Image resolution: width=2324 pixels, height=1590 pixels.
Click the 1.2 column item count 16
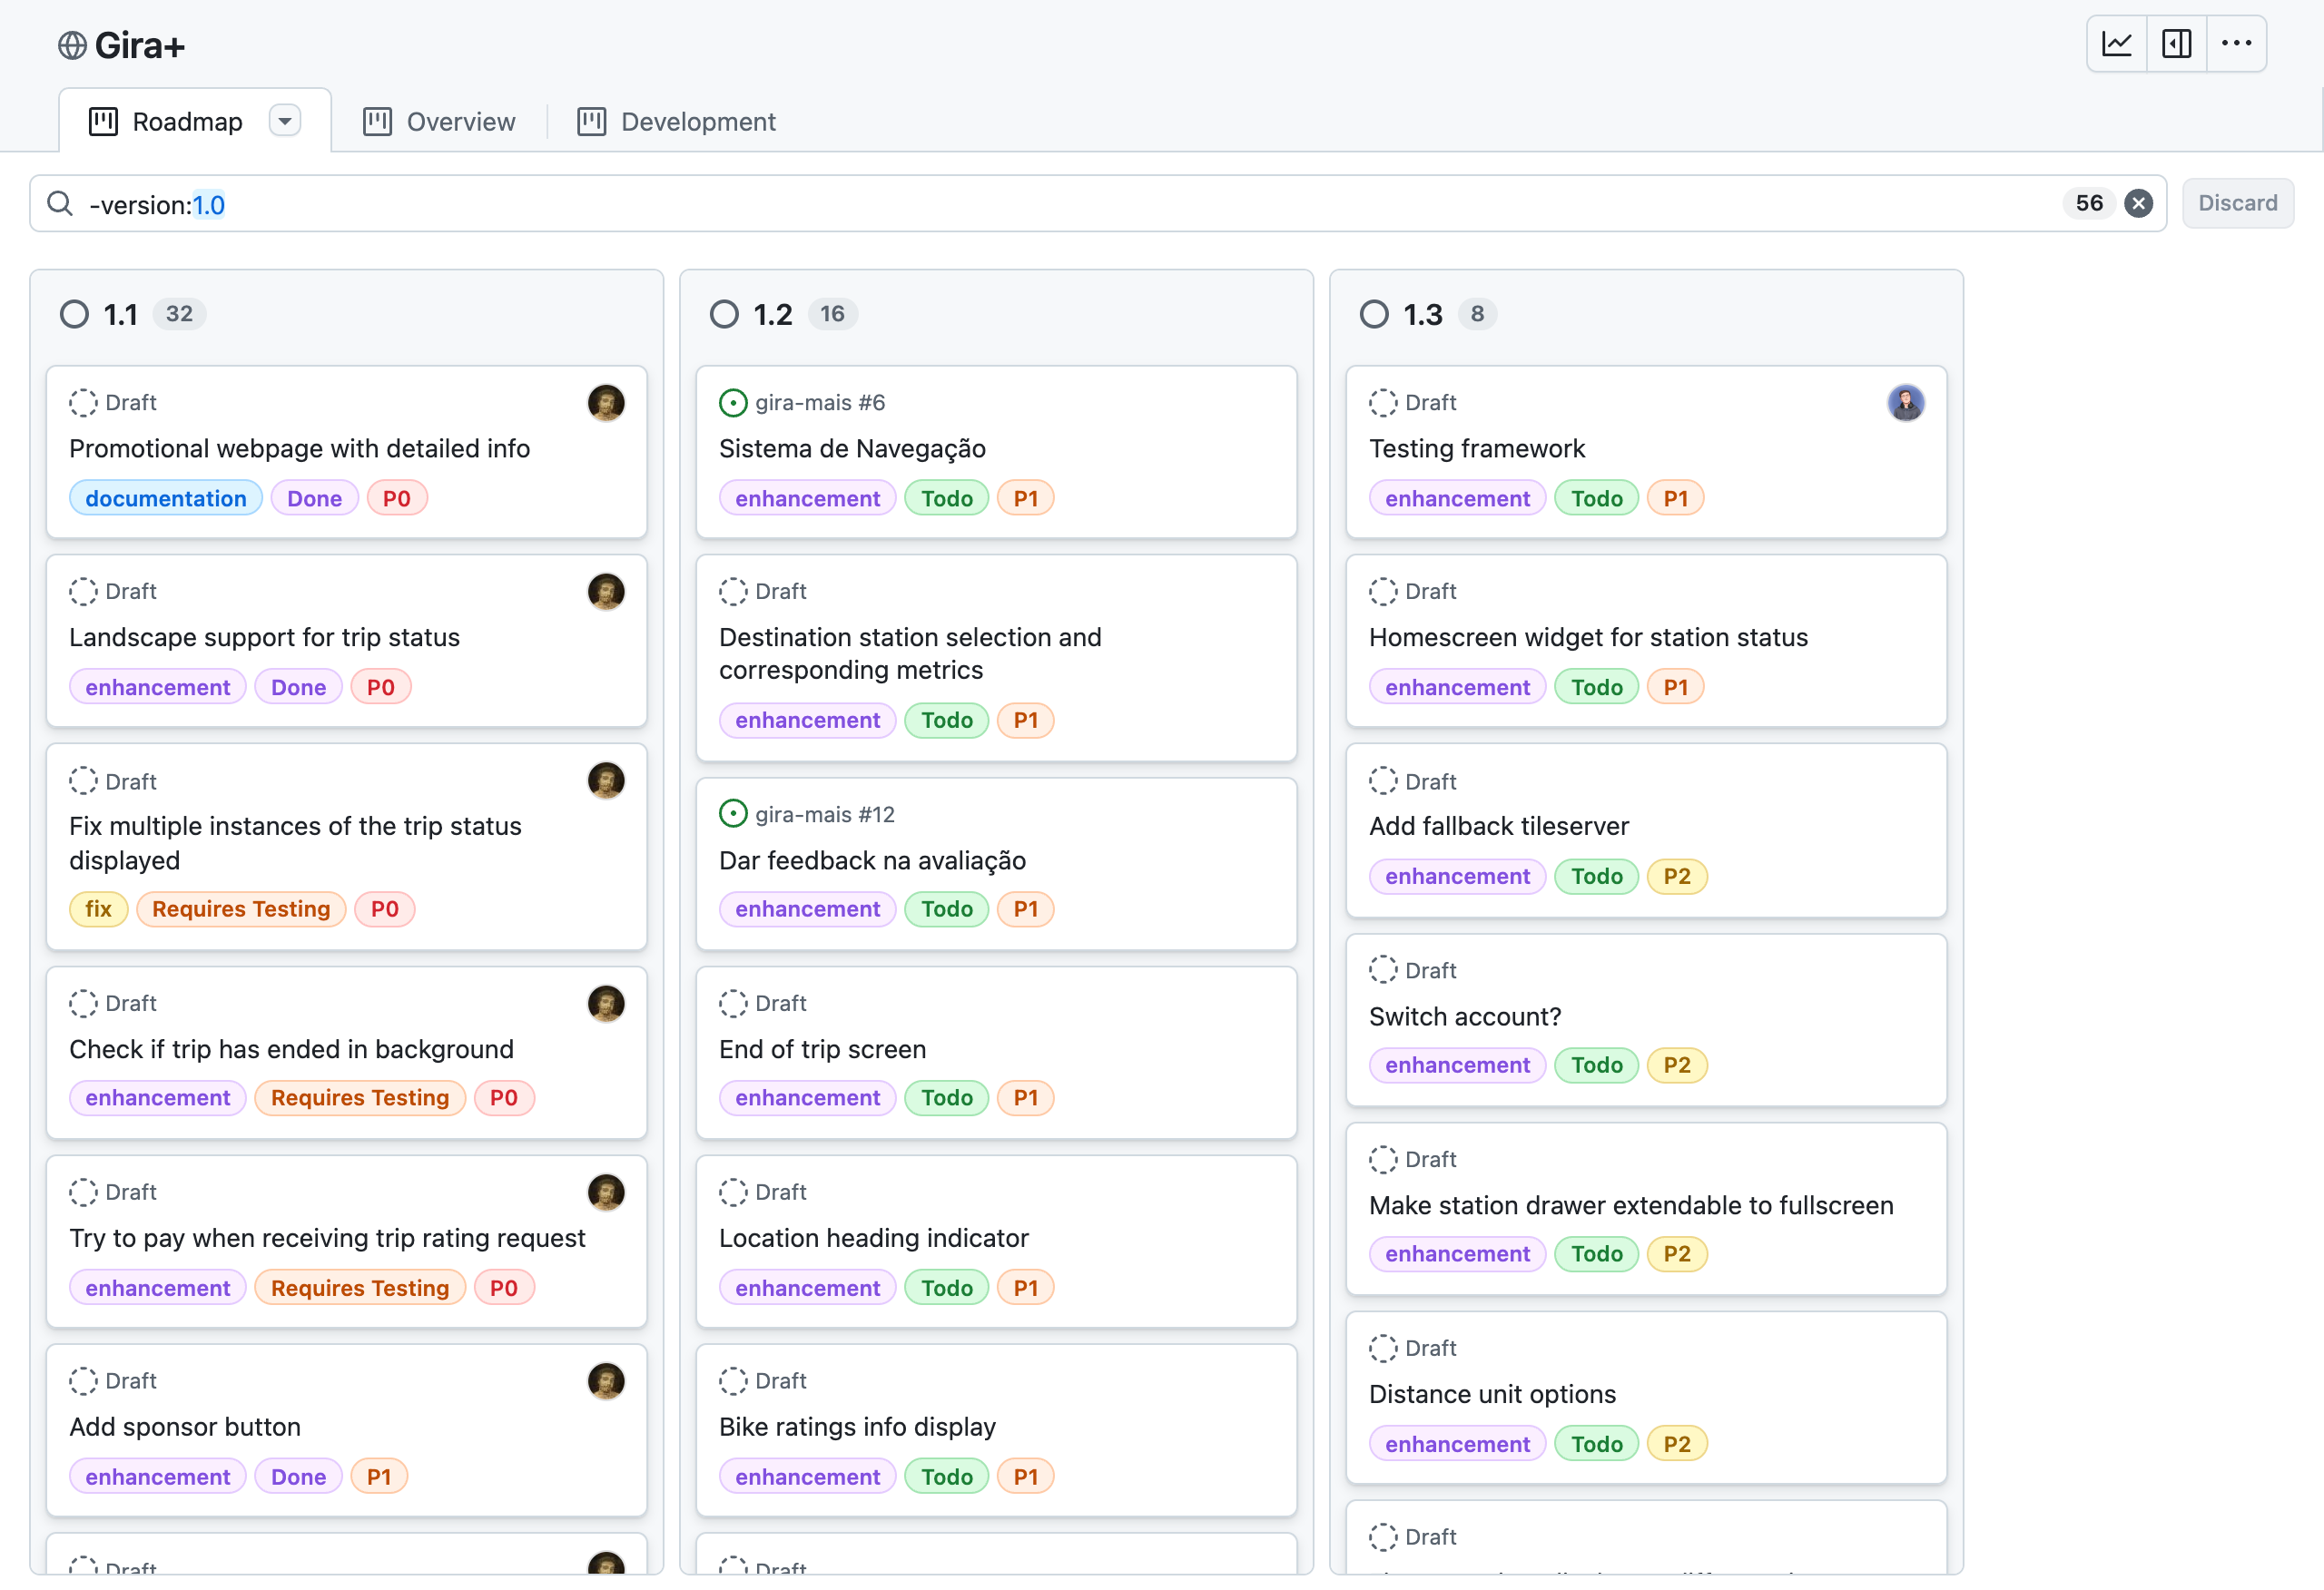[832, 314]
